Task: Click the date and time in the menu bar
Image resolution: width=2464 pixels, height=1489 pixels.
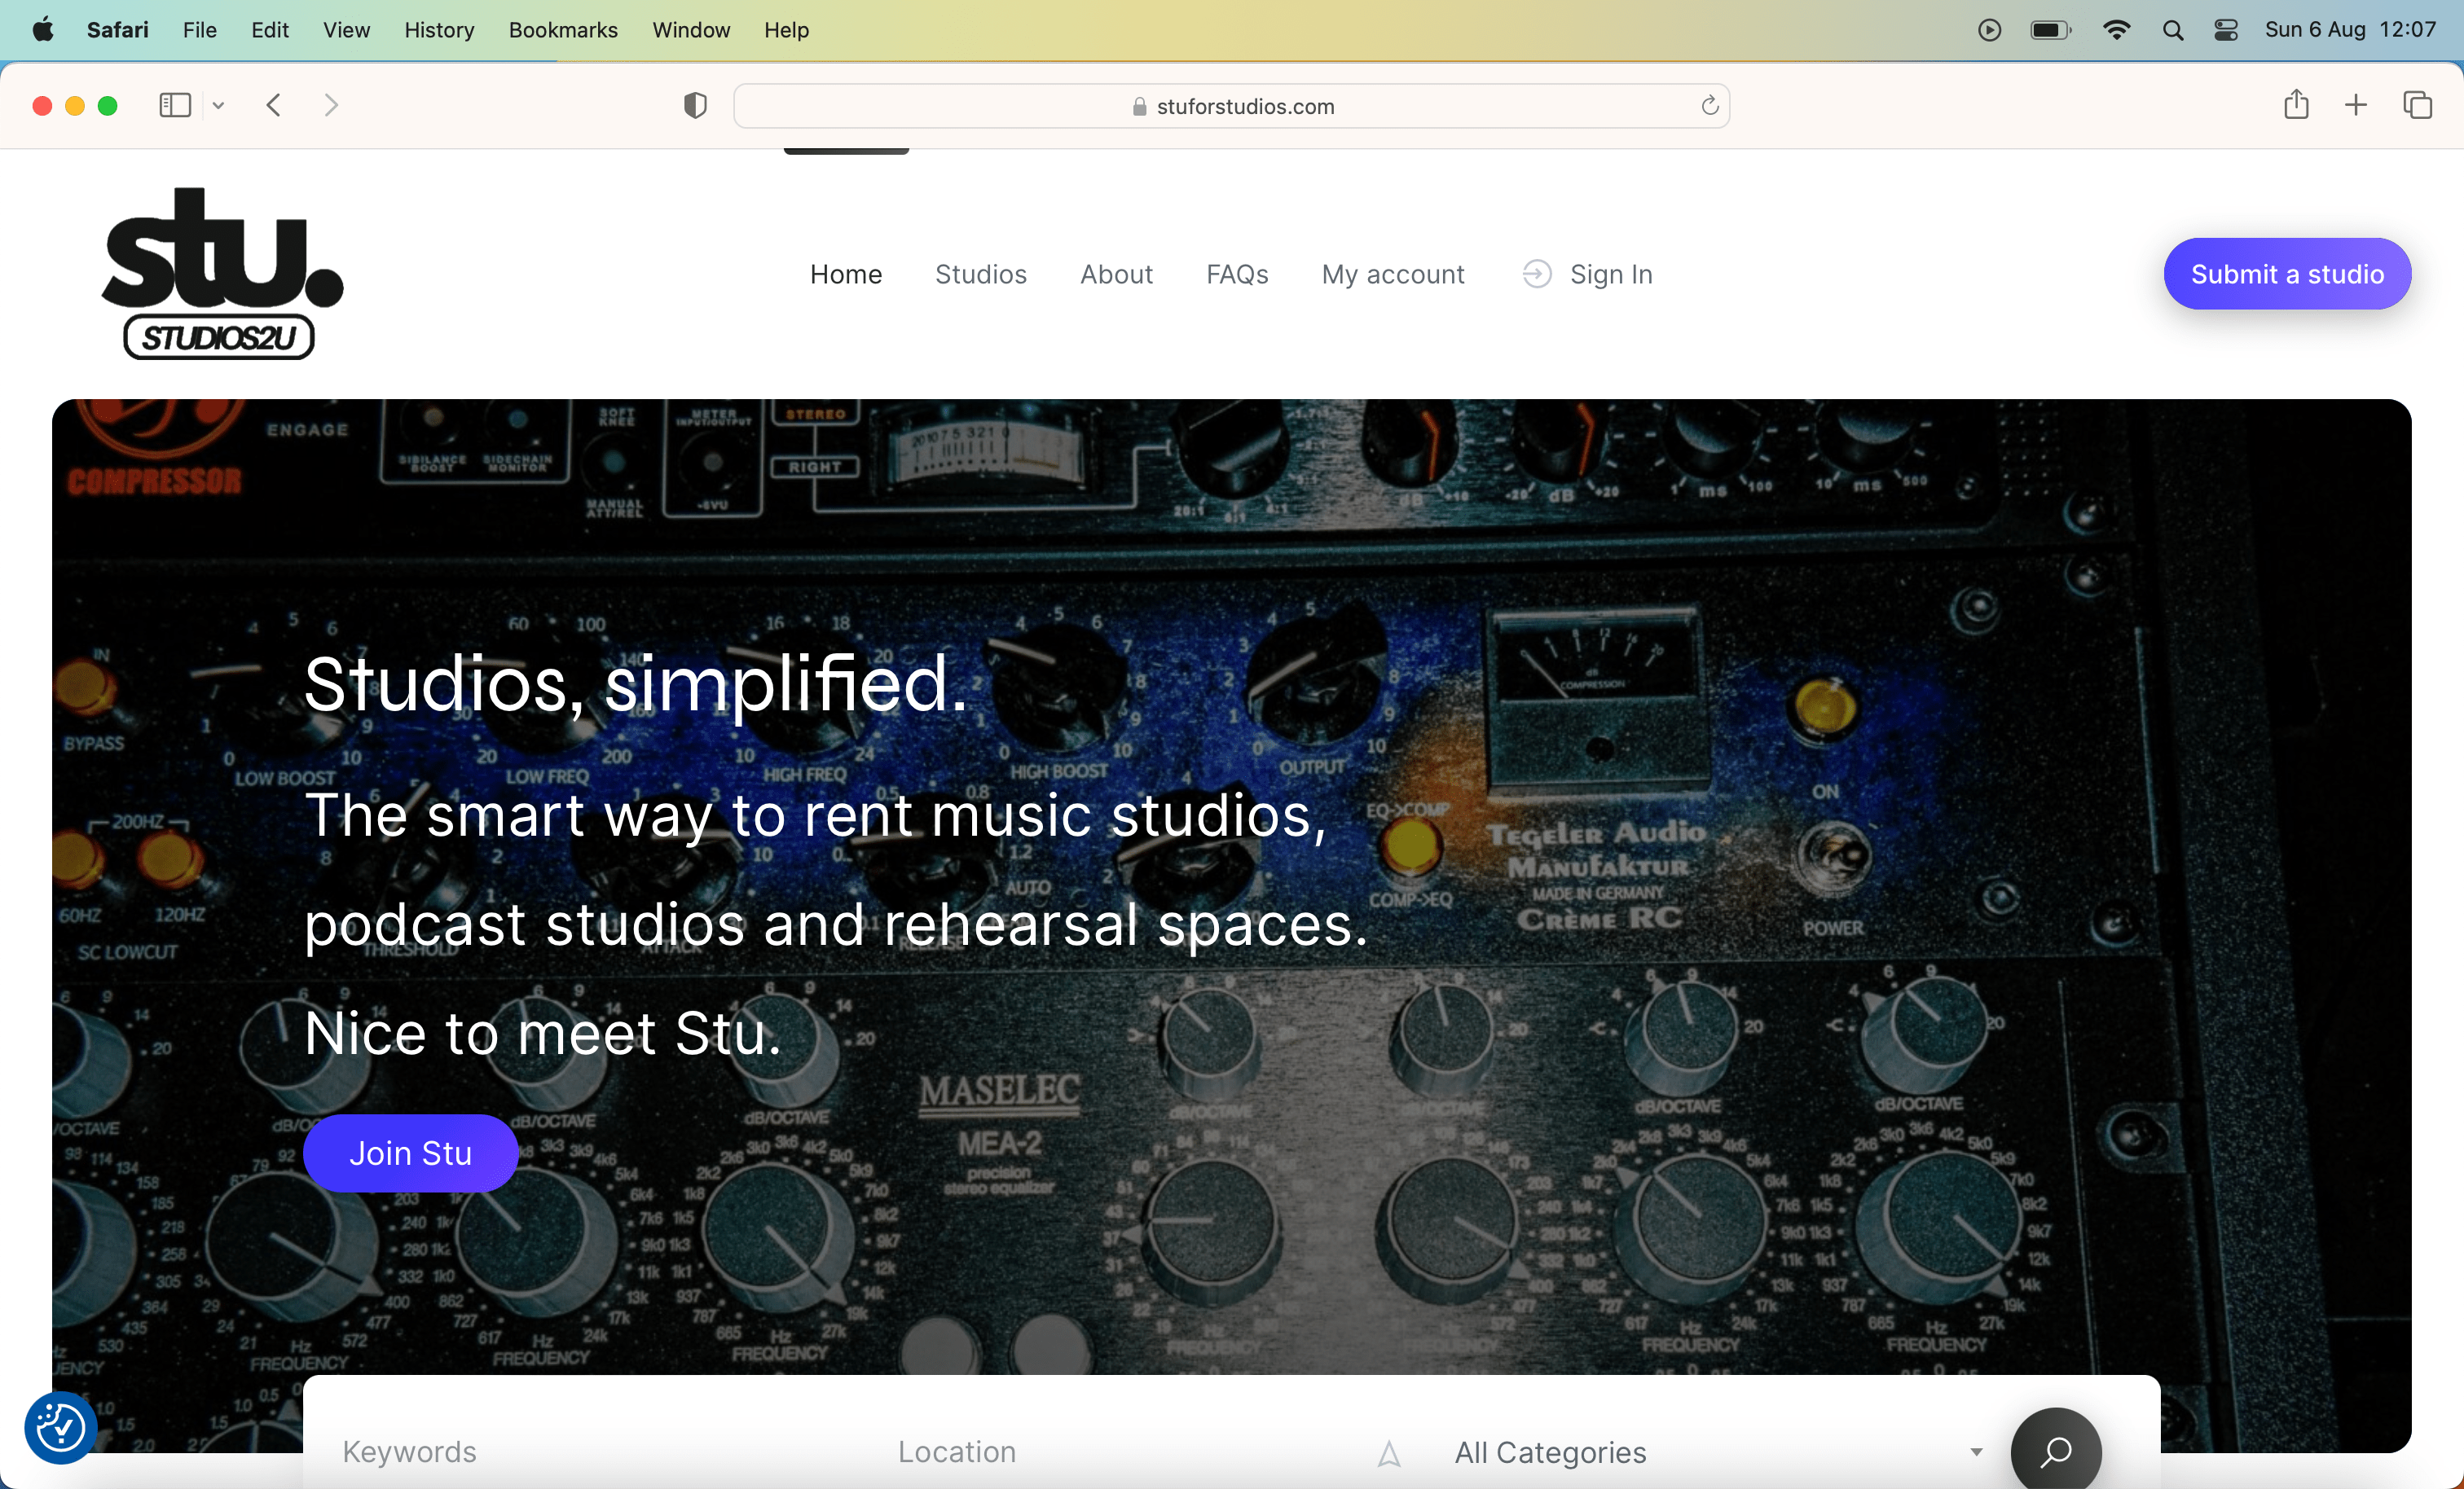Action: [2350, 30]
